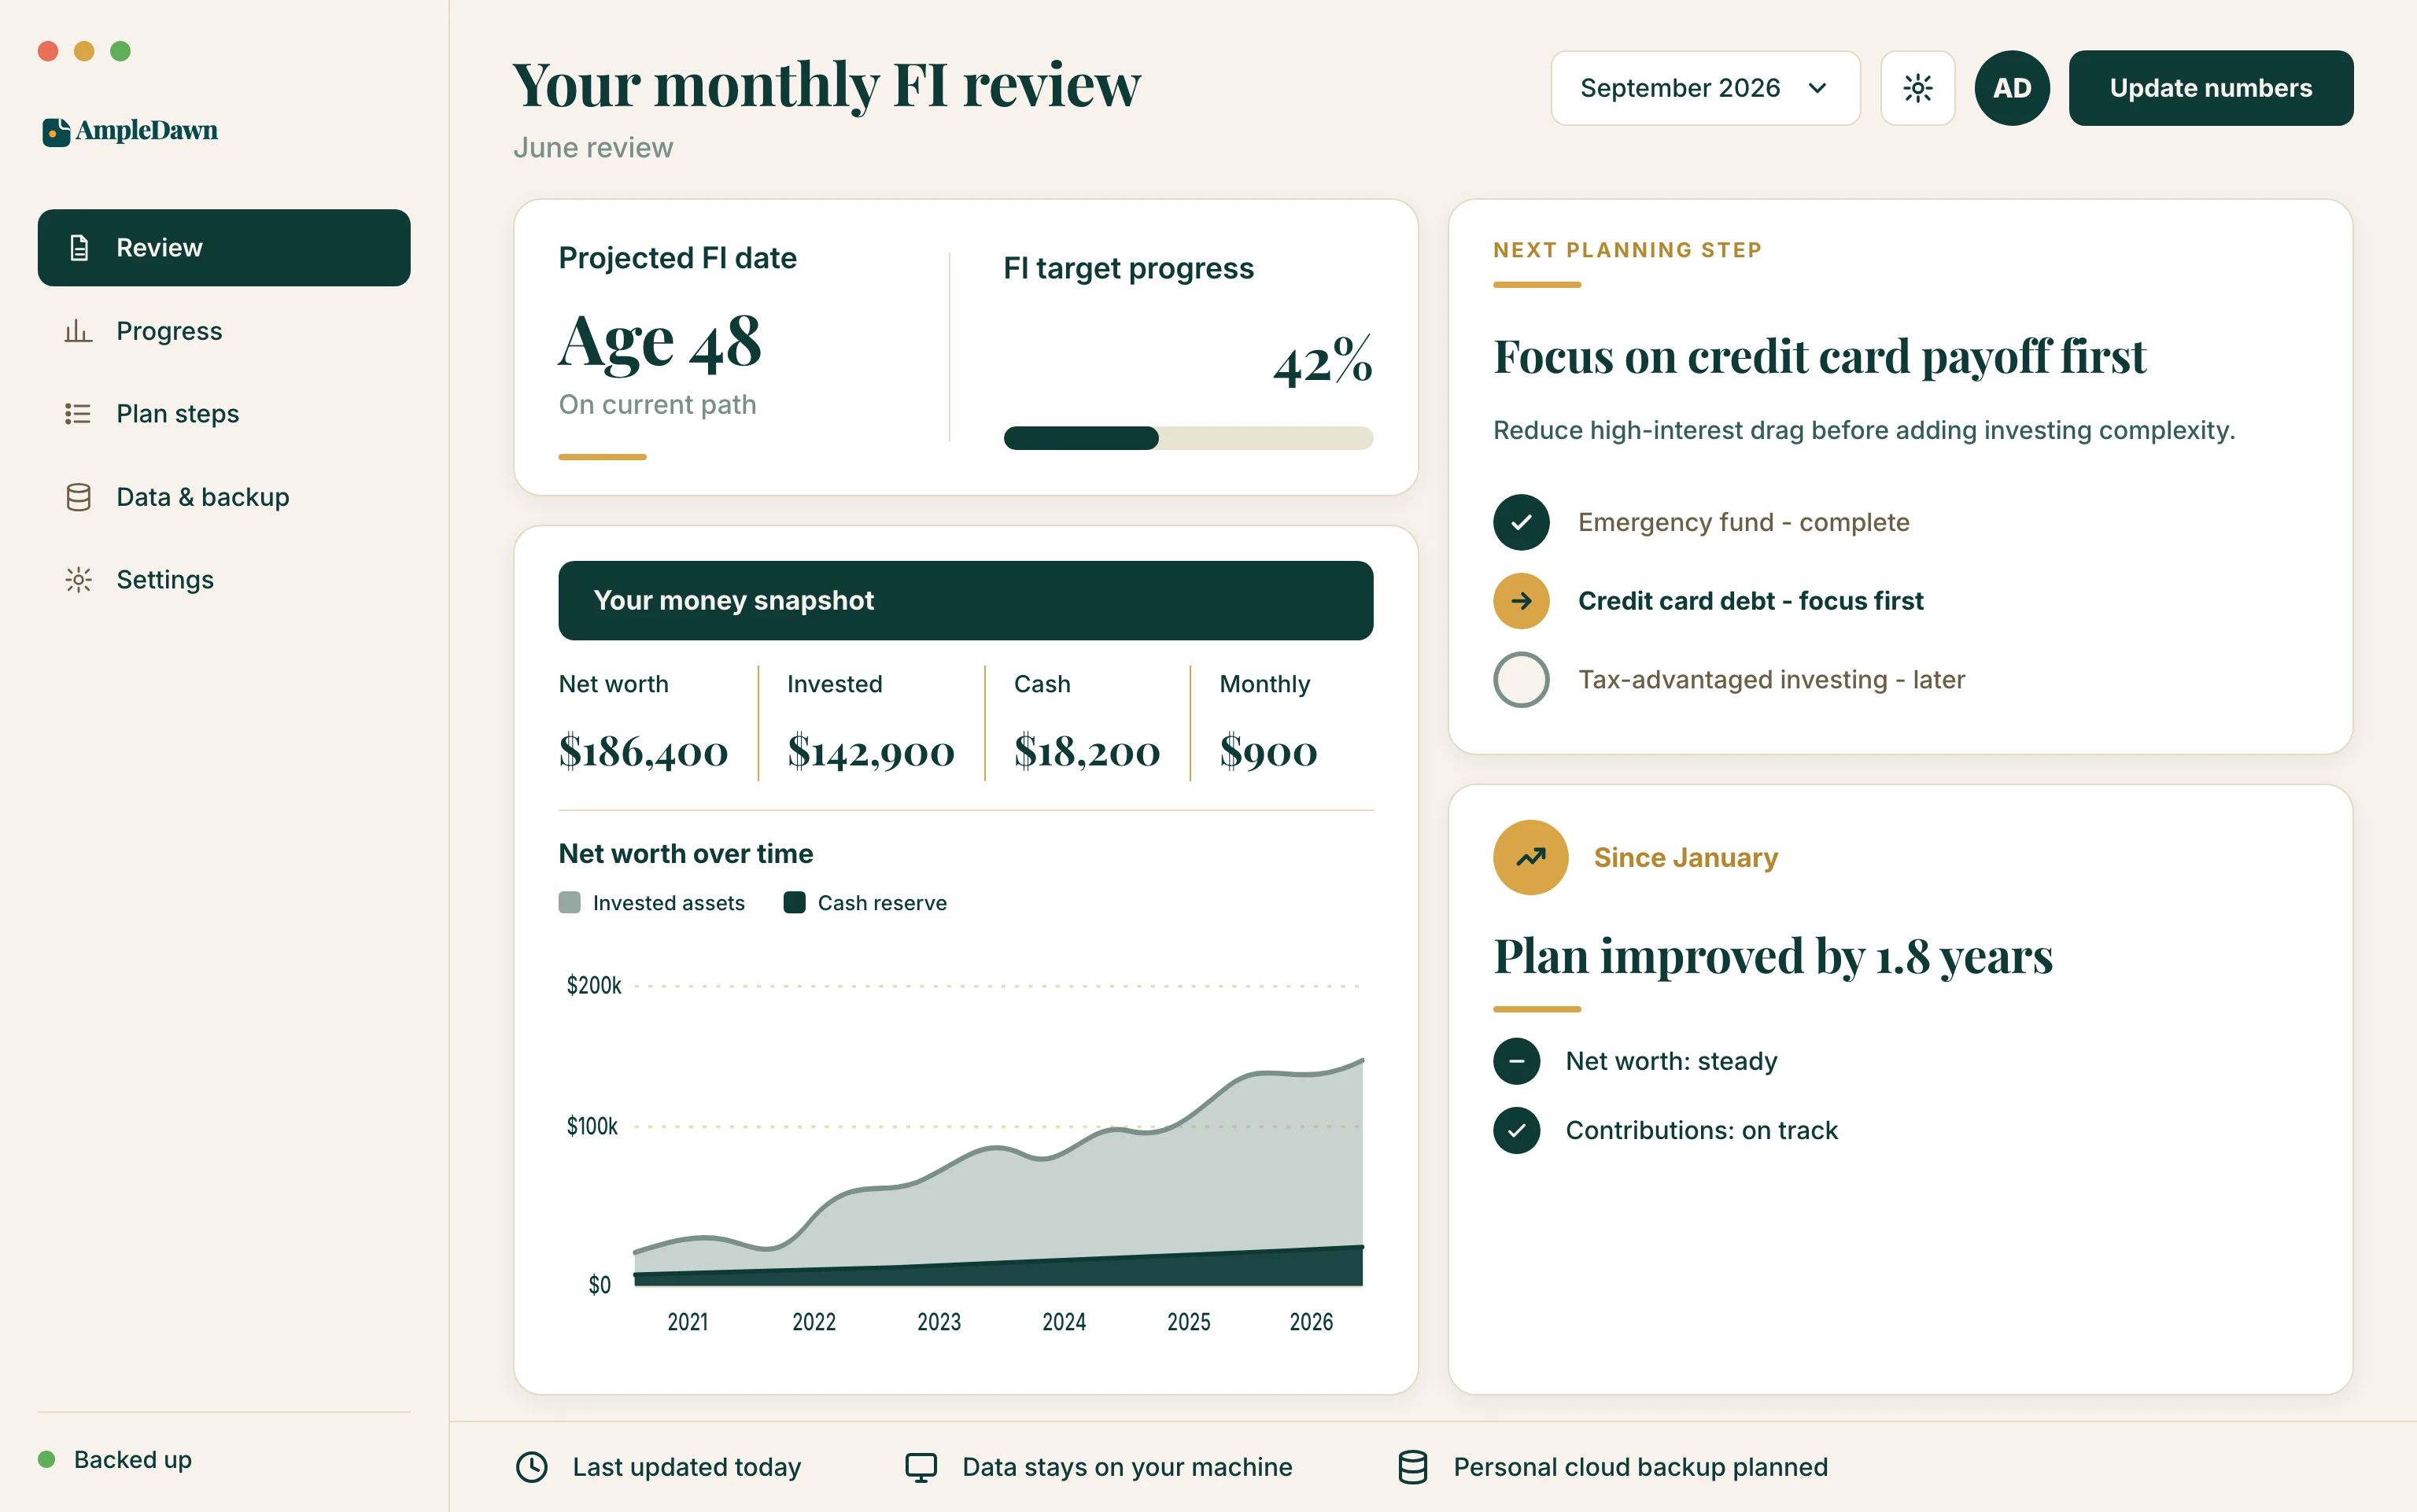Click the Since January trend icon
The width and height of the screenshot is (2417, 1512).
click(1530, 857)
